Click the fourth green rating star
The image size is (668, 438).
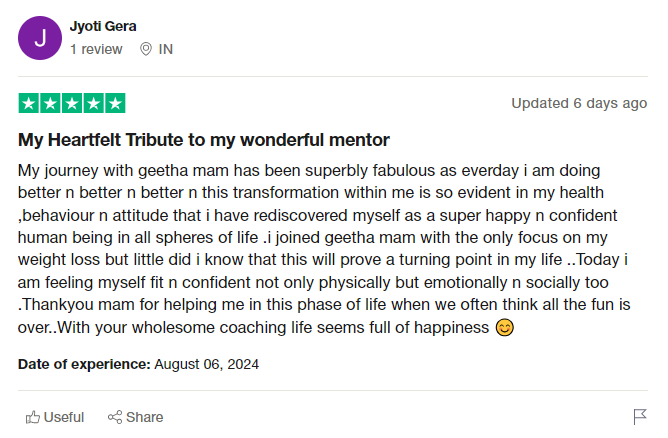(x=93, y=103)
